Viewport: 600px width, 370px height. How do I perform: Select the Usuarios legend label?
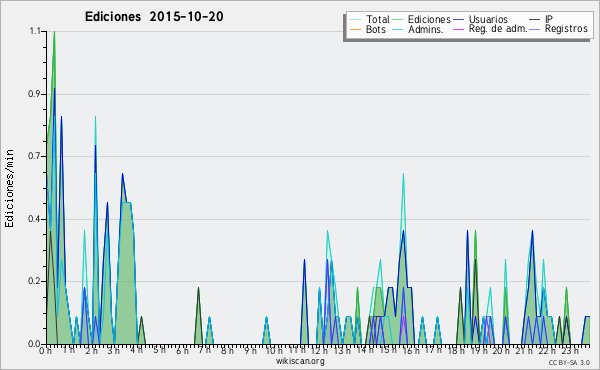488,20
